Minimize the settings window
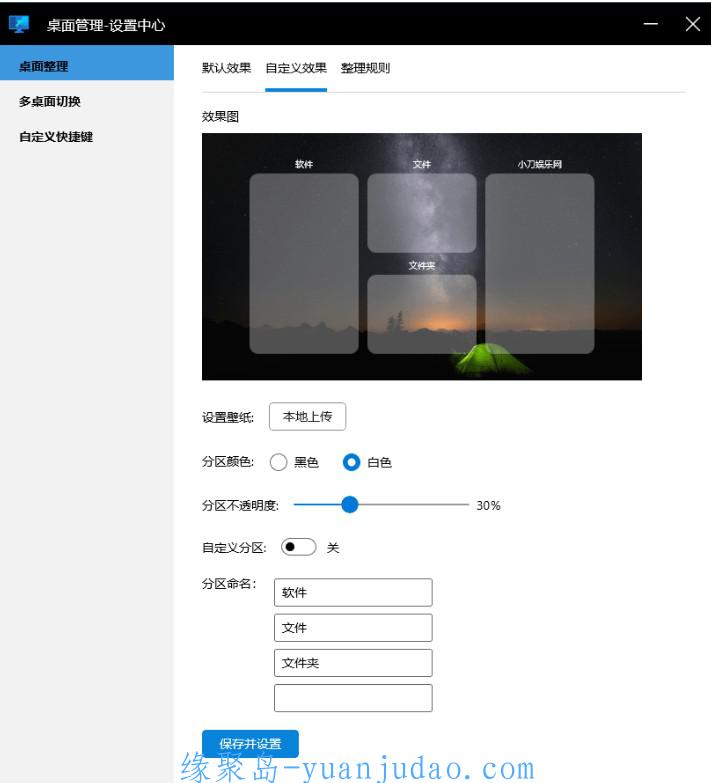This screenshot has width=711, height=783. [651, 23]
